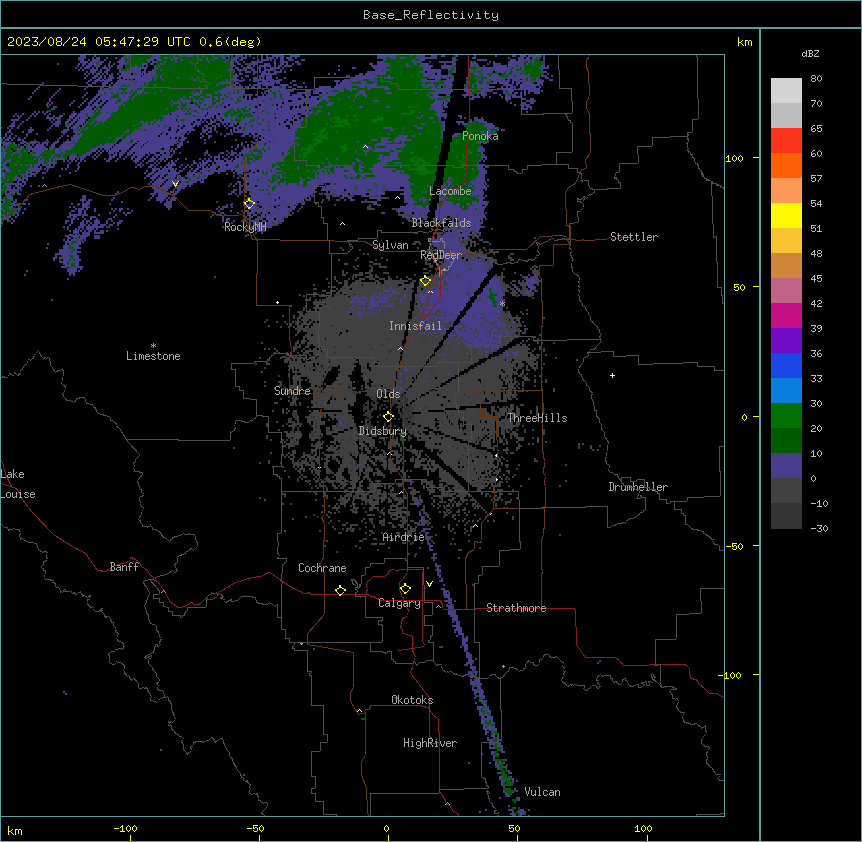
Task: Click the Cochrane town label
Action: (x=322, y=568)
